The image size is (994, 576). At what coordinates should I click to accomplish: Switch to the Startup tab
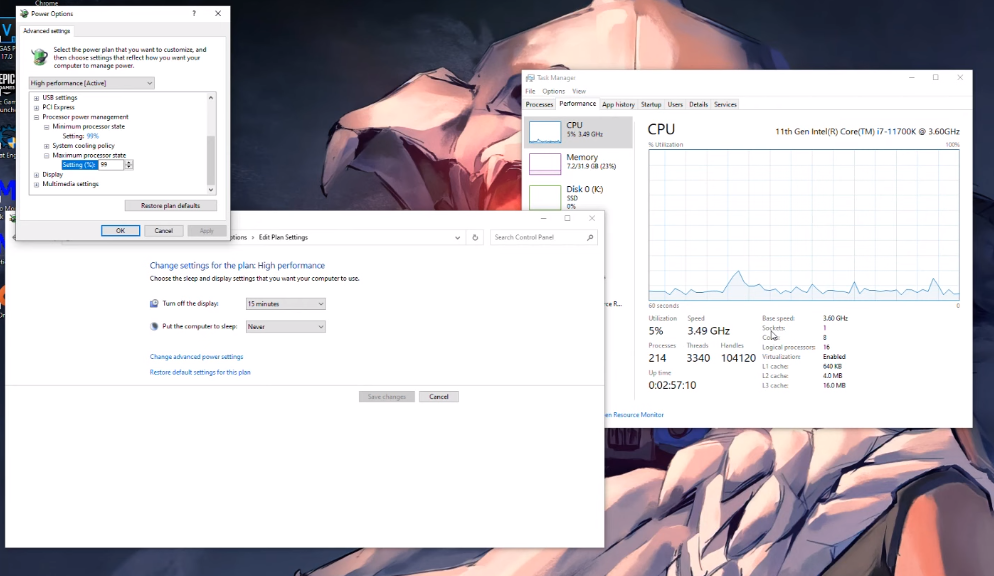point(651,105)
